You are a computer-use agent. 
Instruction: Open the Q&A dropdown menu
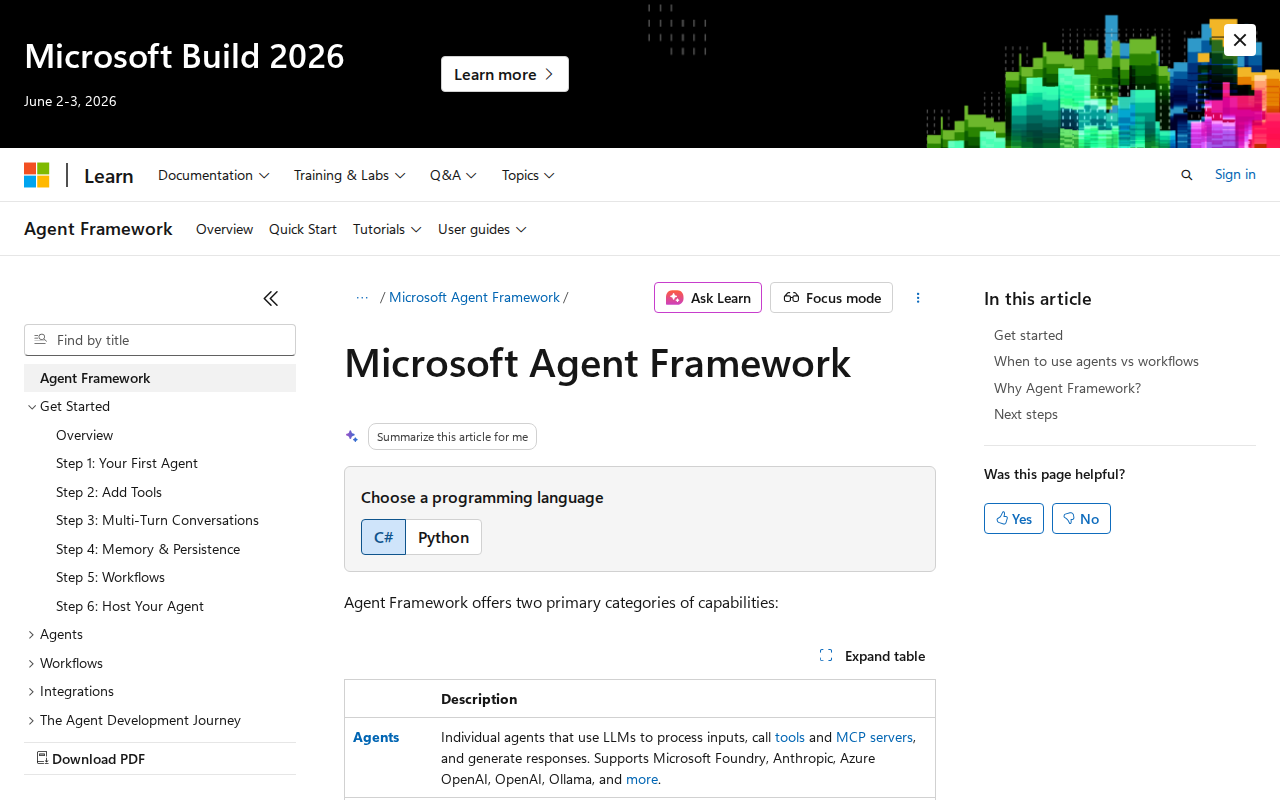(x=454, y=175)
